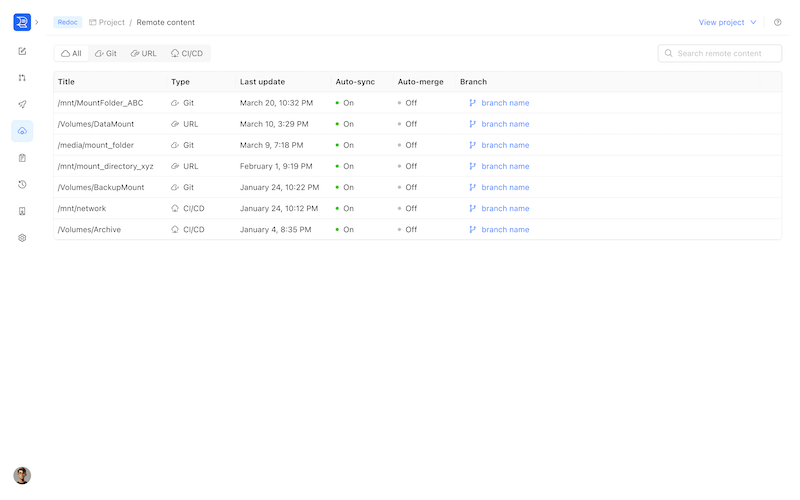Select the CI/CD filter tab
Screen dimensions: 800x500
pyautogui.click(x=187, y=54)
